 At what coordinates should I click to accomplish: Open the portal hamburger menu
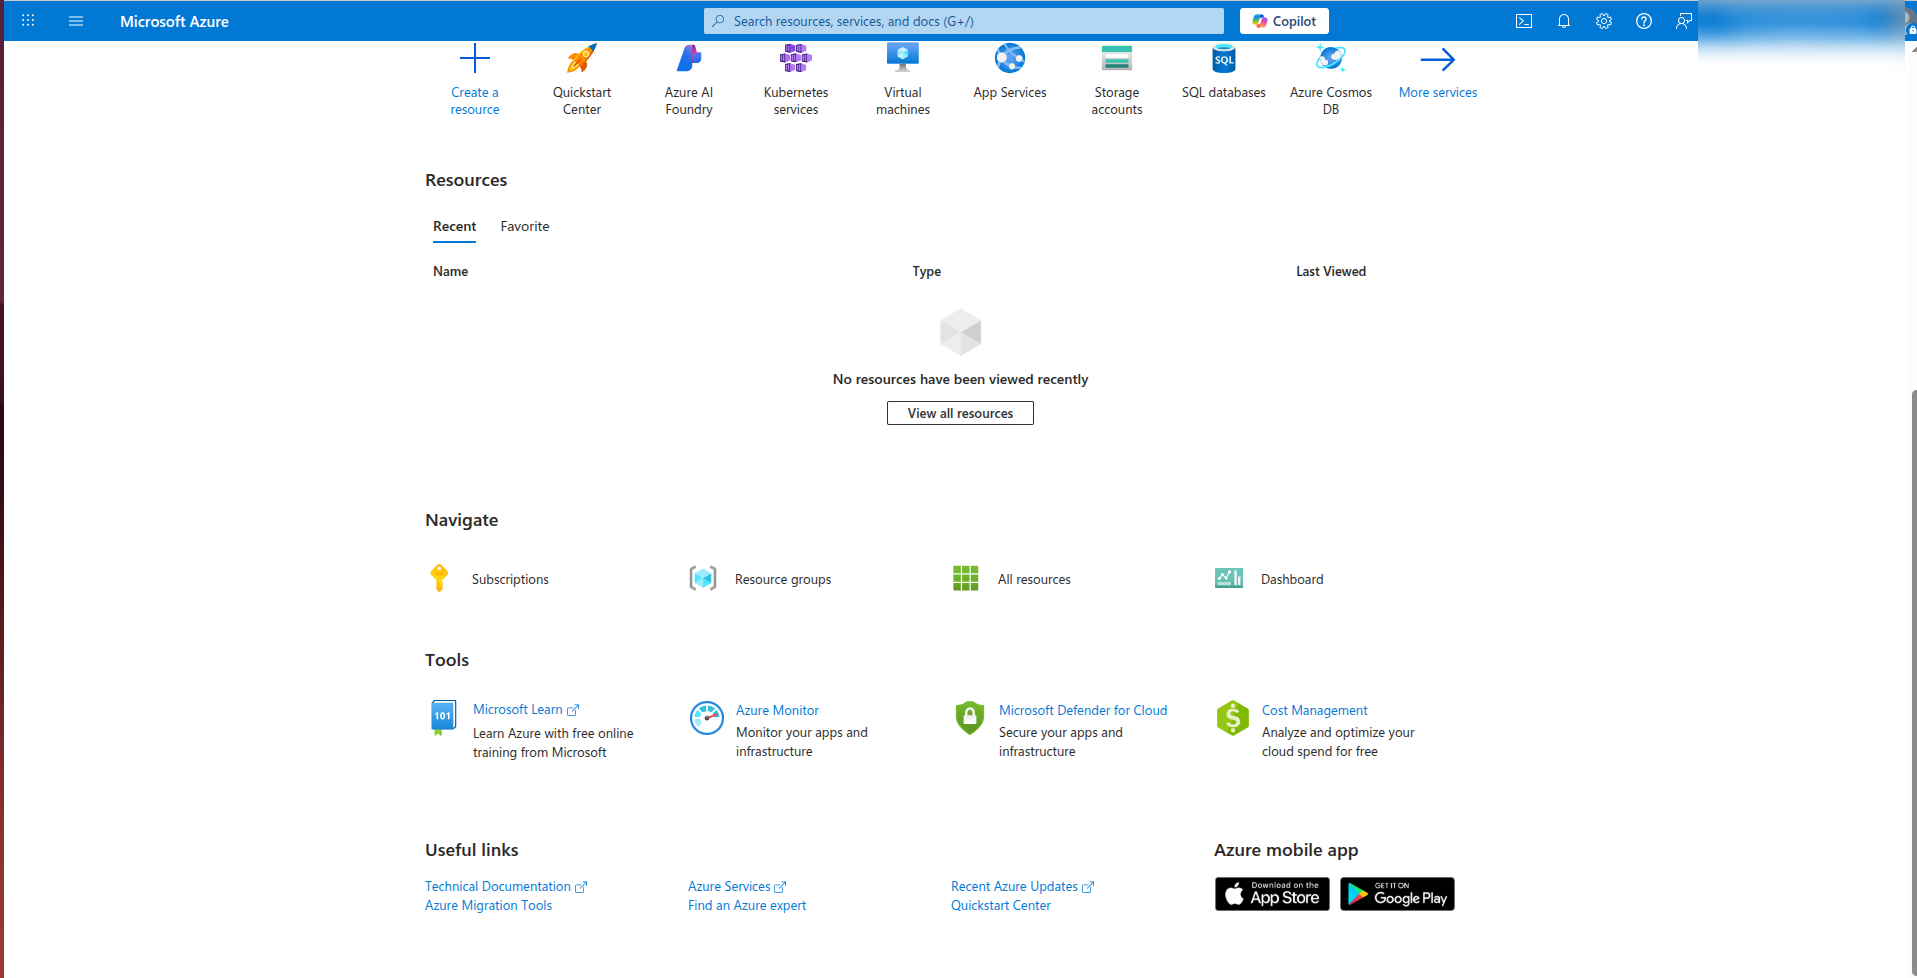76,21
